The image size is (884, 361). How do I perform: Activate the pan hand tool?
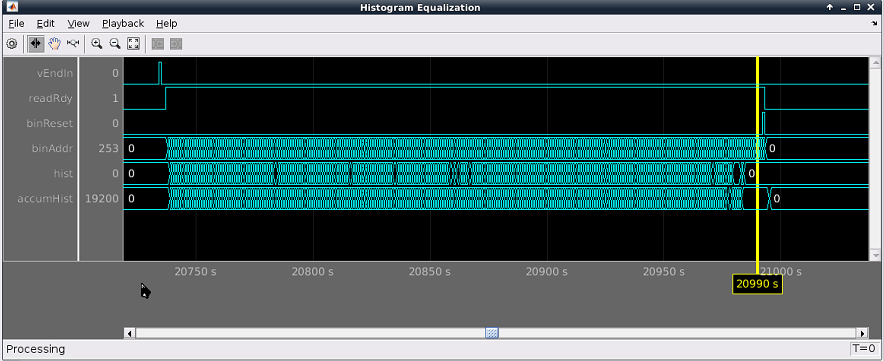54,43
